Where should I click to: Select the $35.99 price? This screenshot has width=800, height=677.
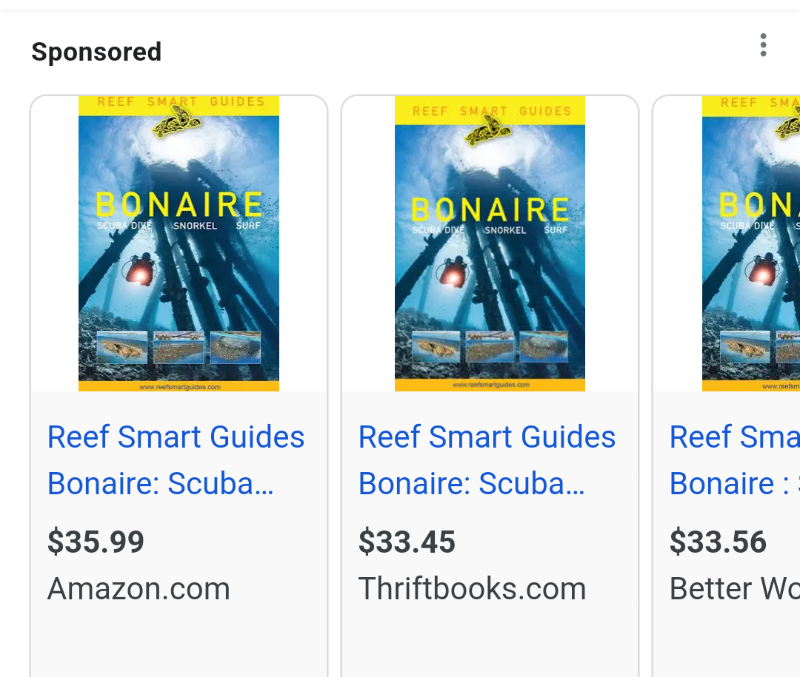96,542
